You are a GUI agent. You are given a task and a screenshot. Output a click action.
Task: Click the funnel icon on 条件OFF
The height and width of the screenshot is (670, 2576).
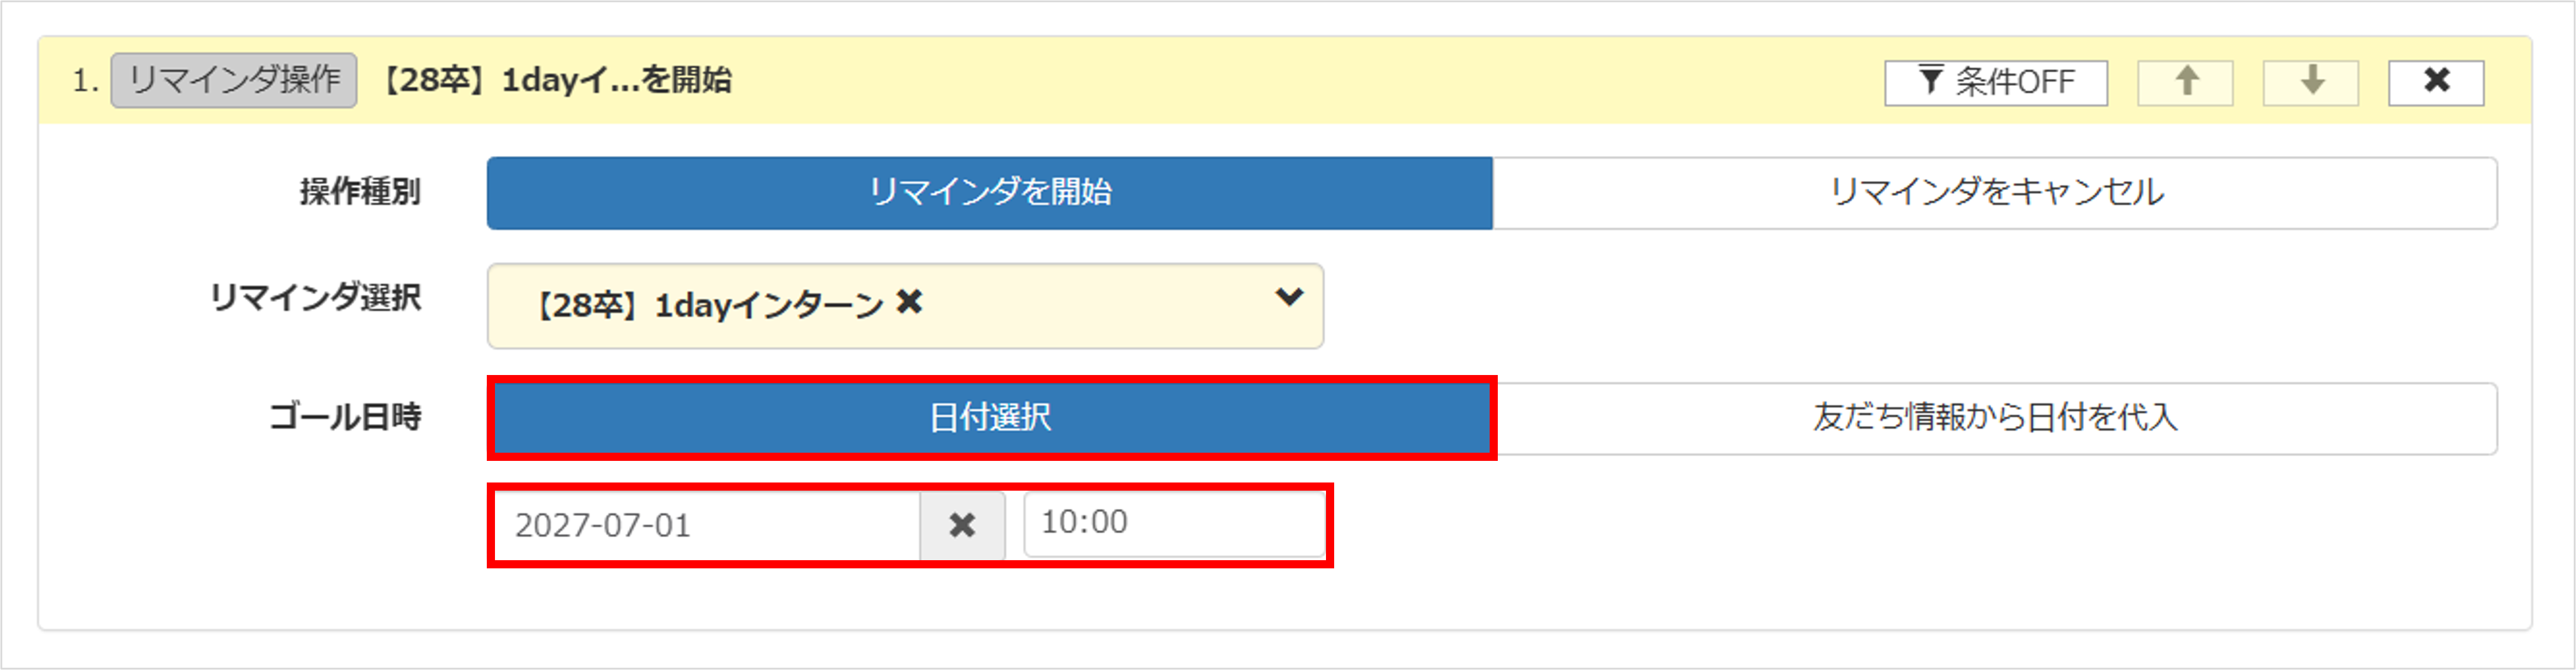coord(1931,81)
